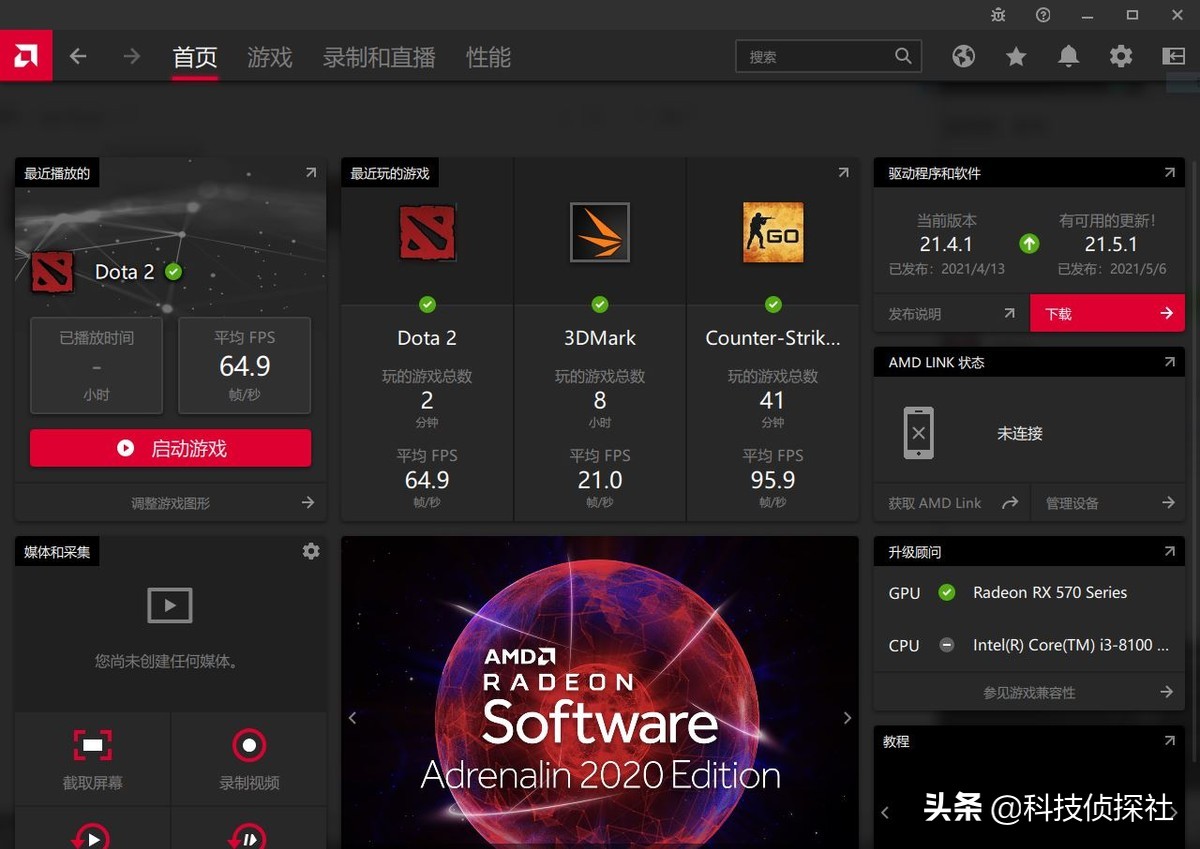Click the 下载 update button
The image size is (1200, 849).
[1107, 314]
